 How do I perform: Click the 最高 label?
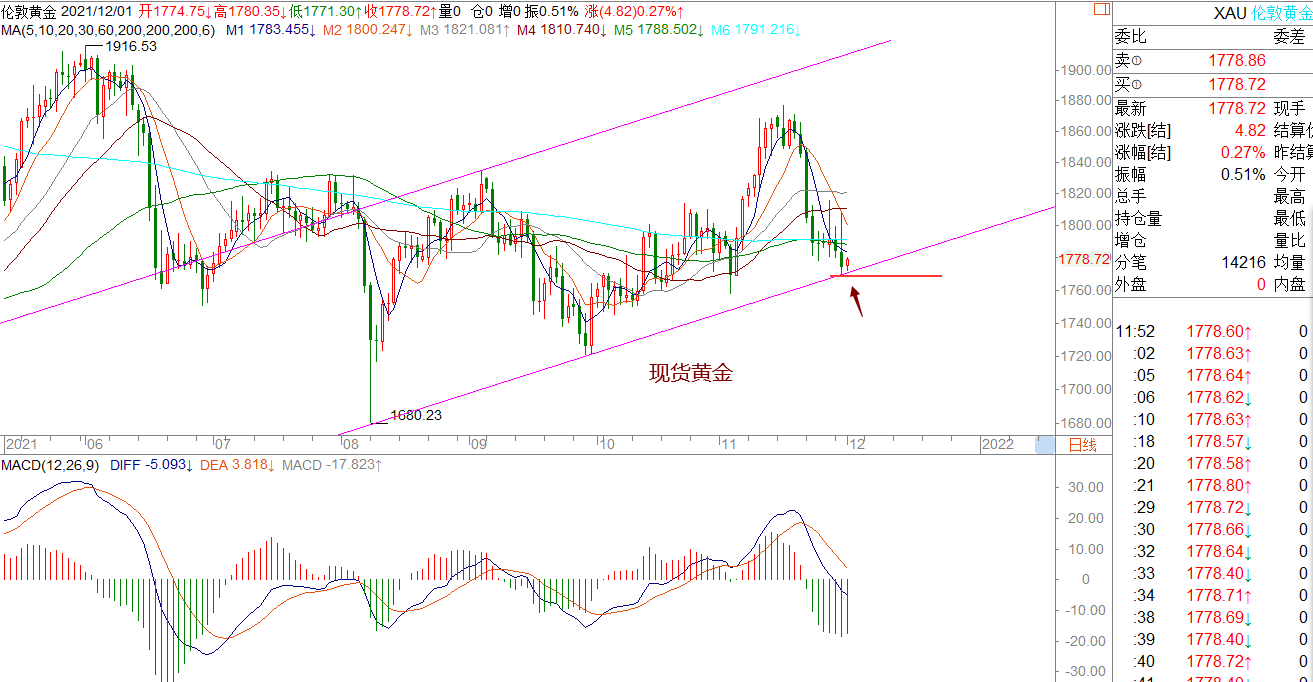point(1289,196)
